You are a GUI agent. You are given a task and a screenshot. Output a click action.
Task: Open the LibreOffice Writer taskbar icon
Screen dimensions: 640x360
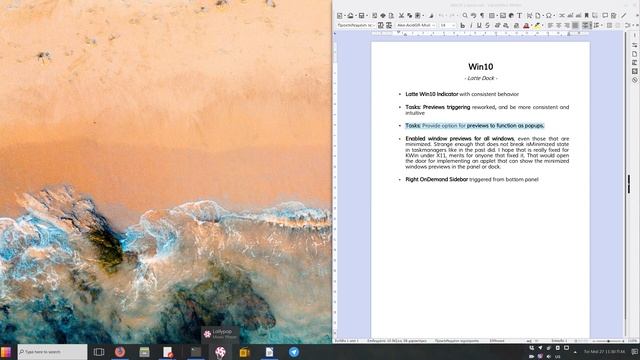point(269,352)
